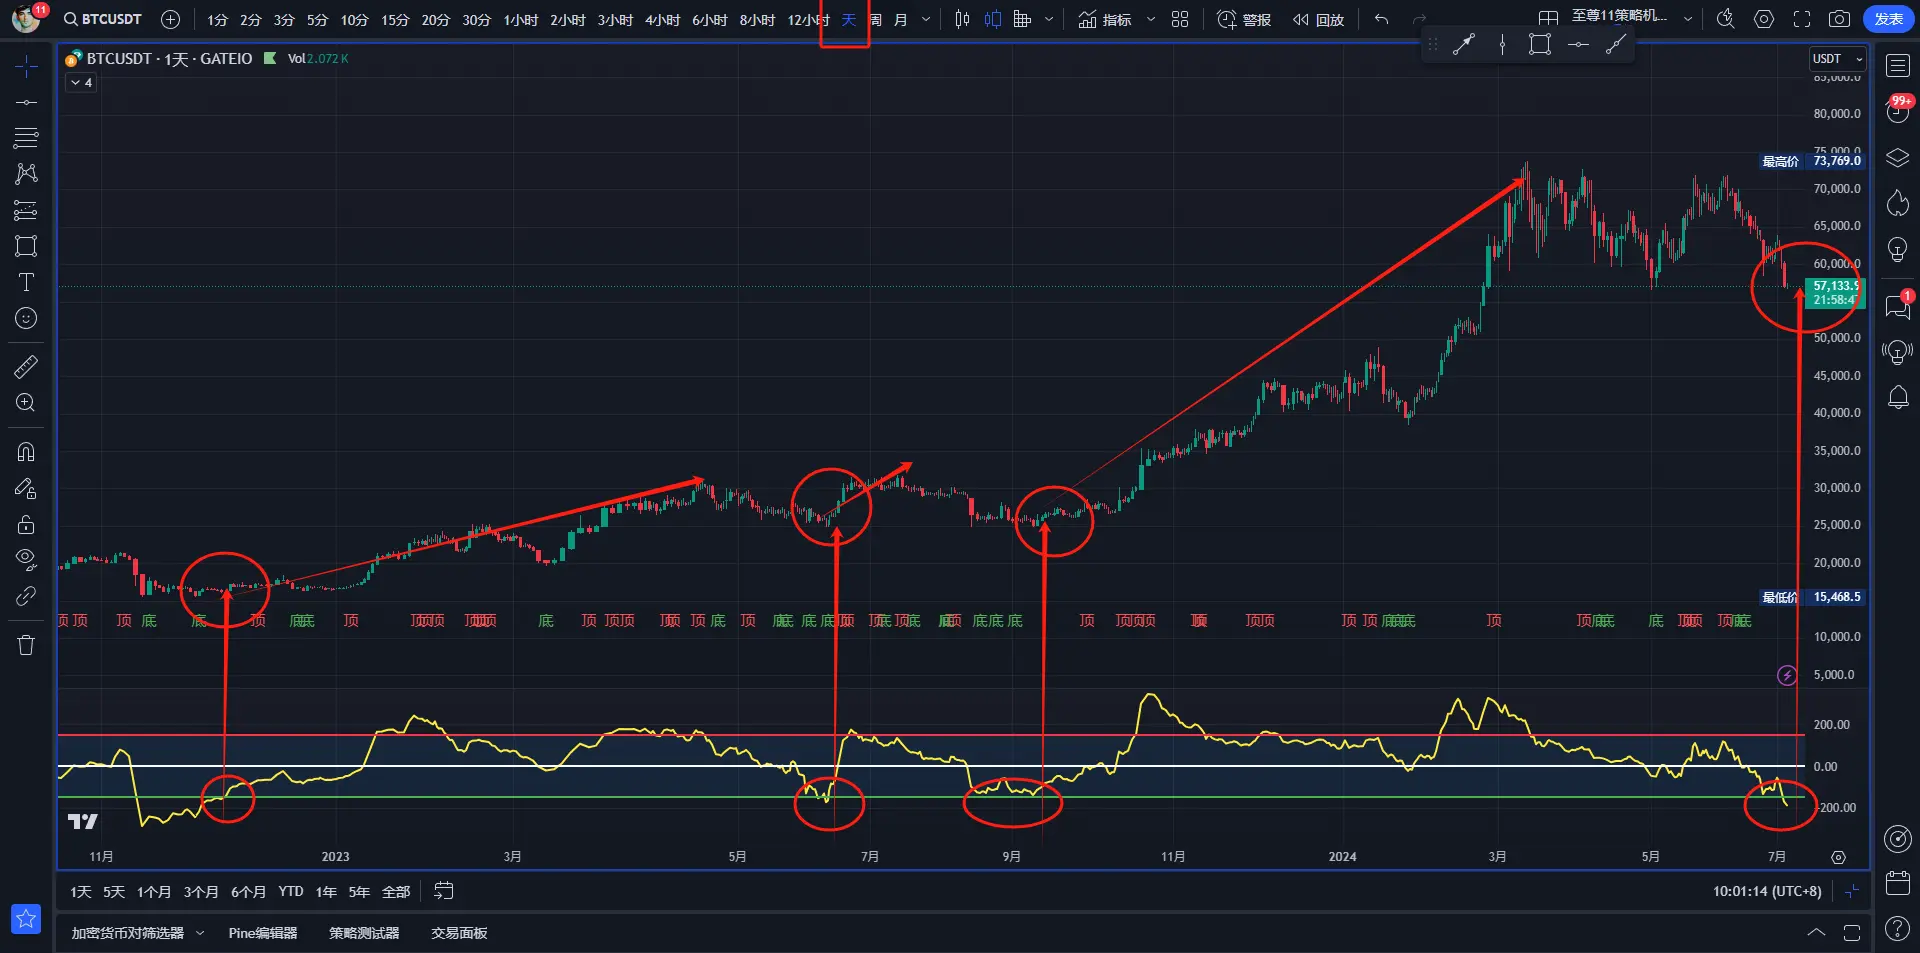
Task: Open the notifications bell panel
Action: point(1897,398)
